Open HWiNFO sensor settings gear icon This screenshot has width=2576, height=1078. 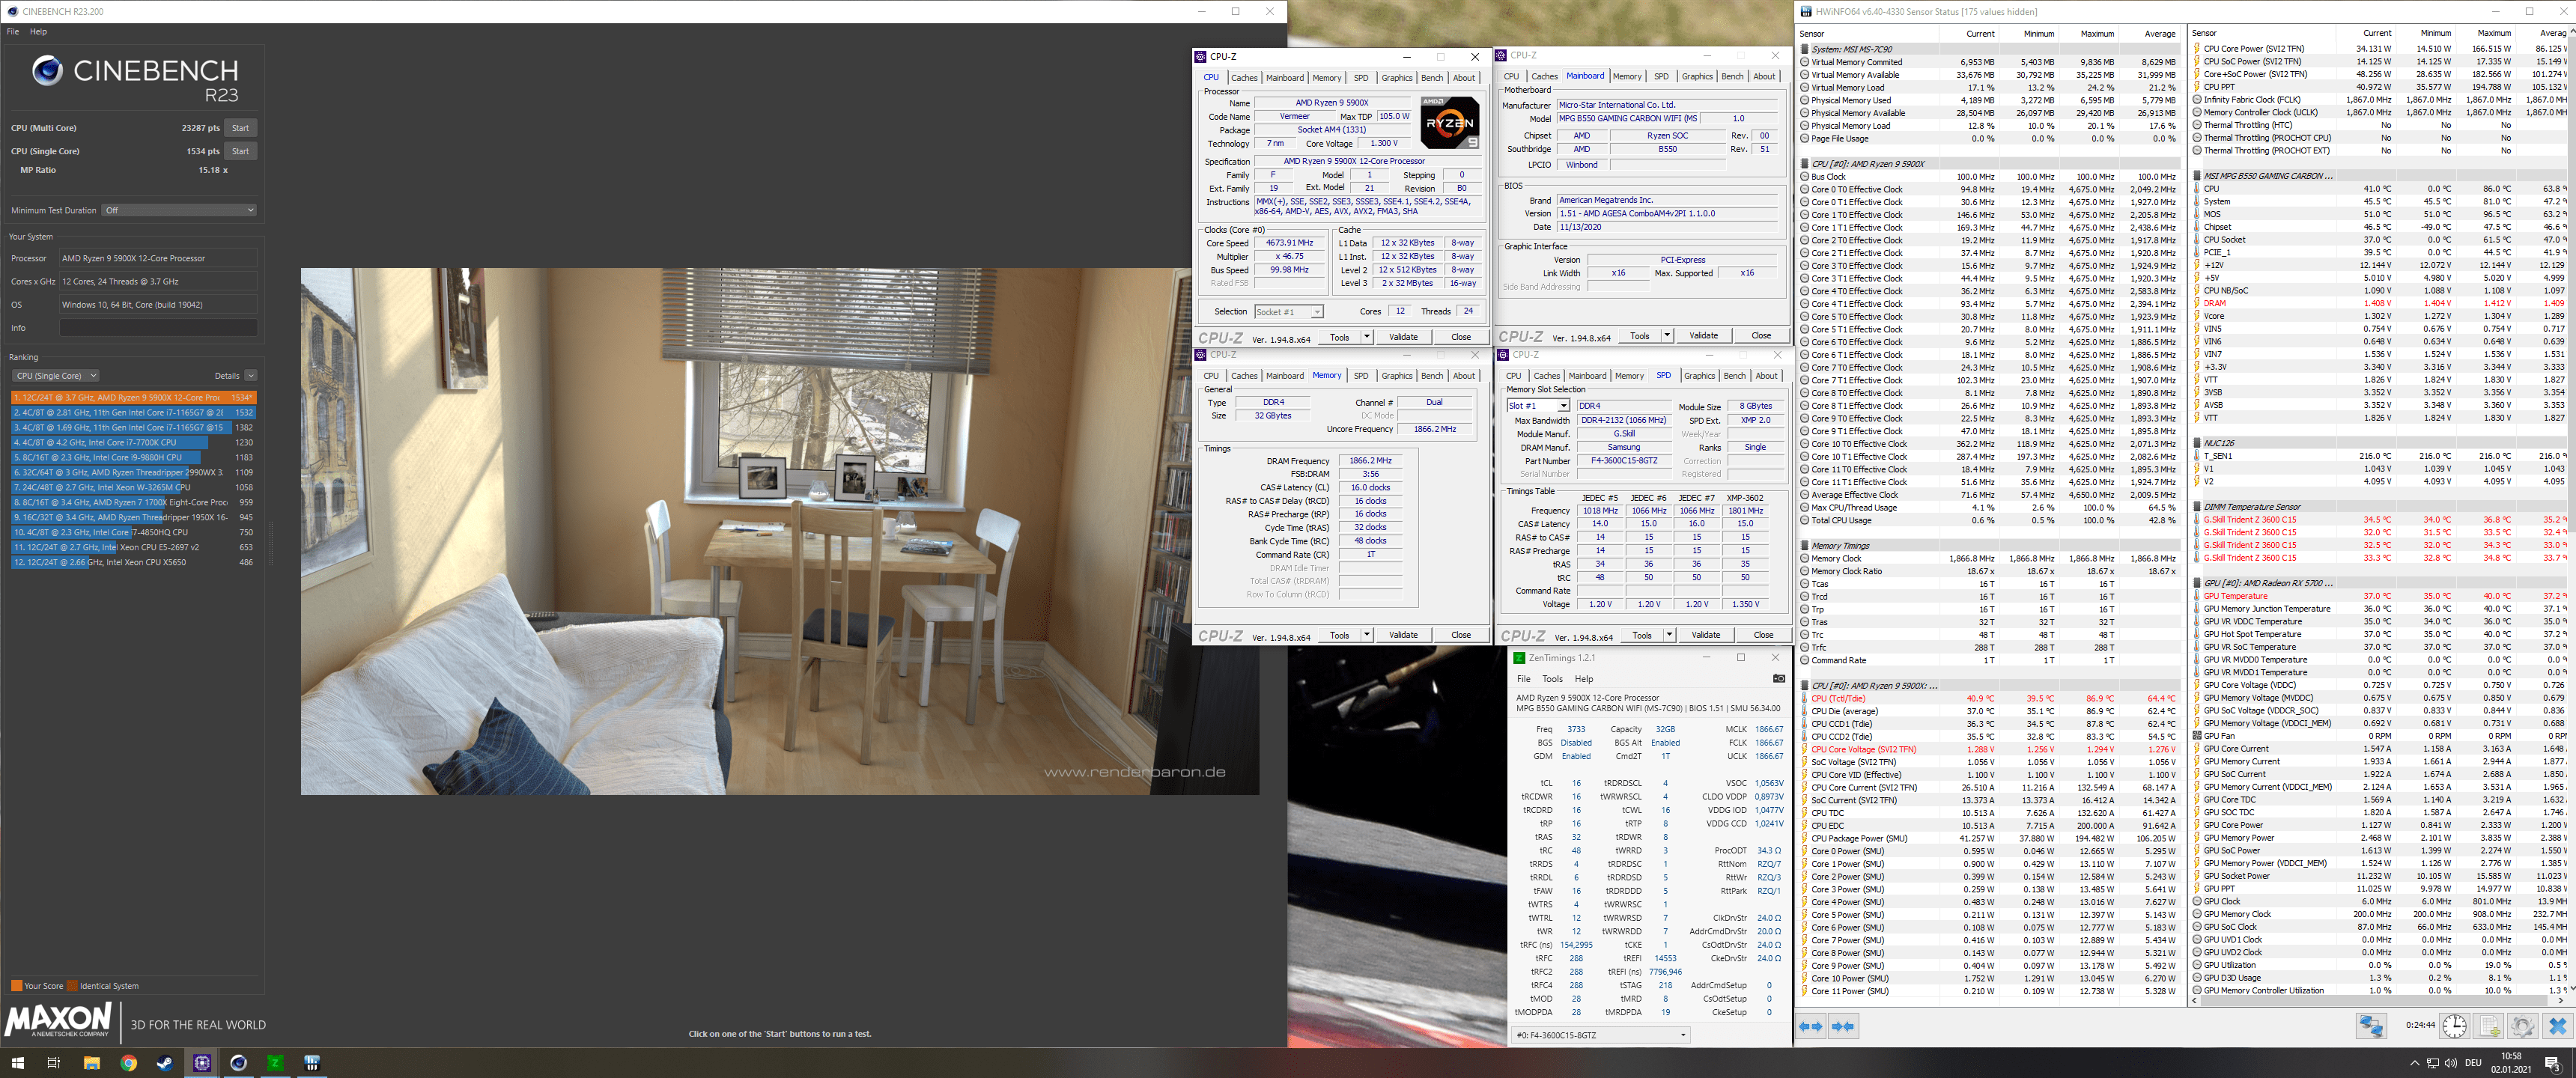[2523, 1026]
